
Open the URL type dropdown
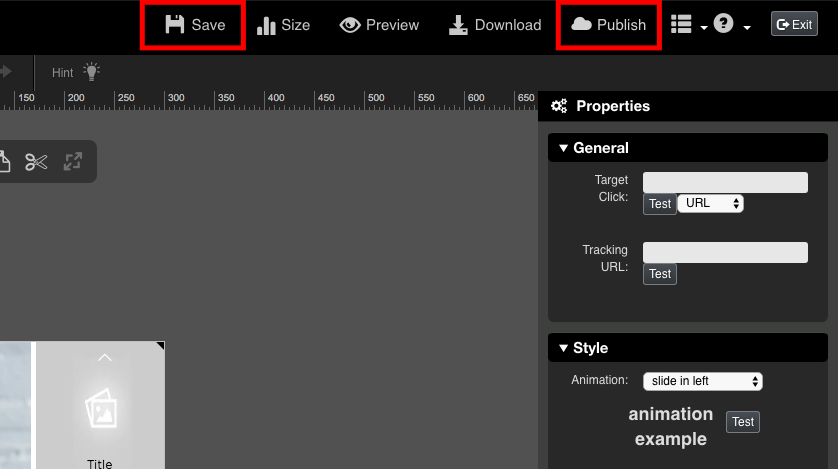[x=710, y=203]
